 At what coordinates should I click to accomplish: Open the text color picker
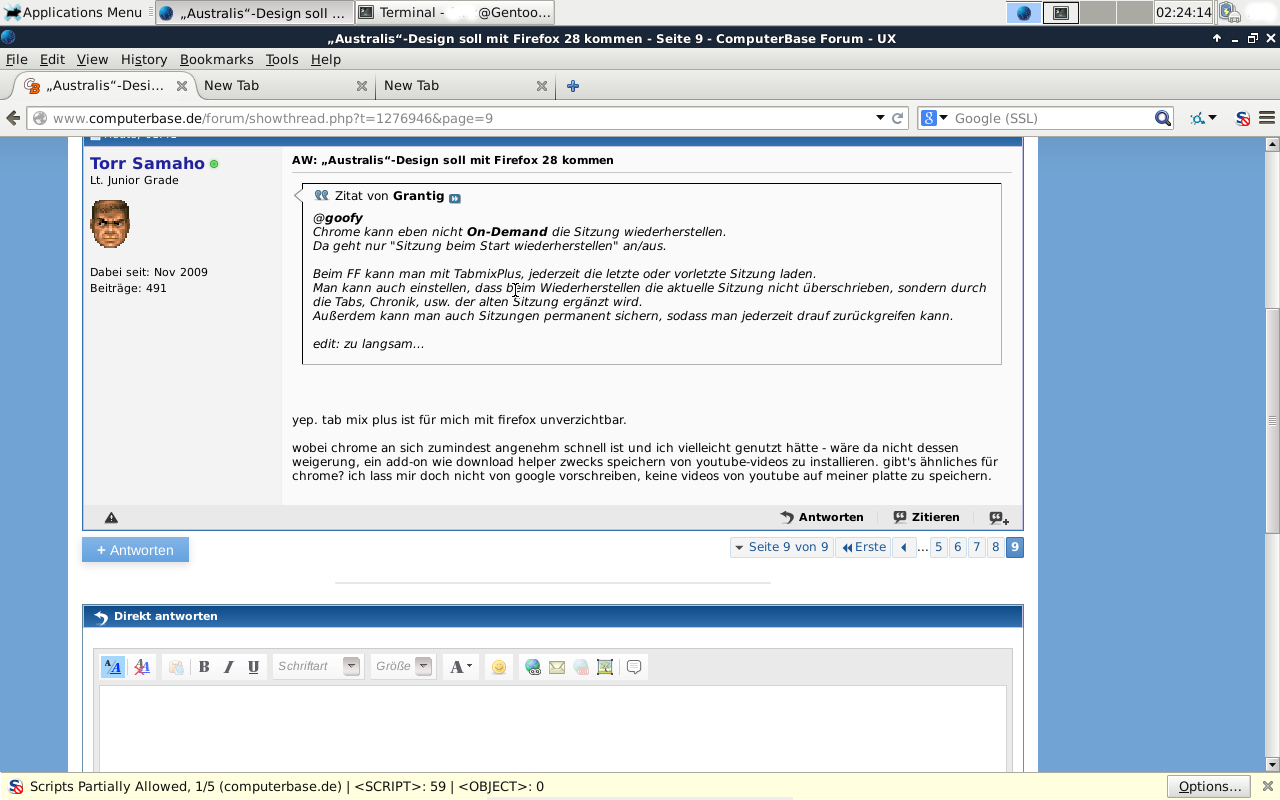click(x=460, y=667)
